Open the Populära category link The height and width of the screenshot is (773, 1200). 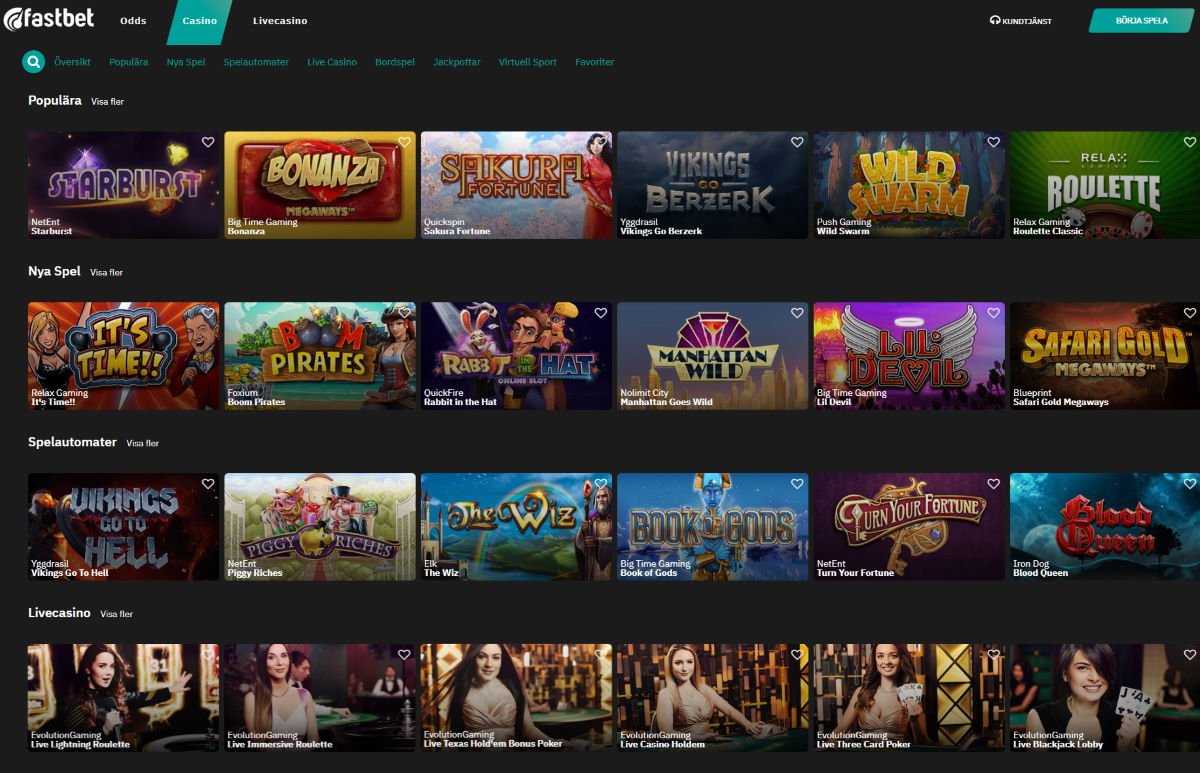(128, 62)
